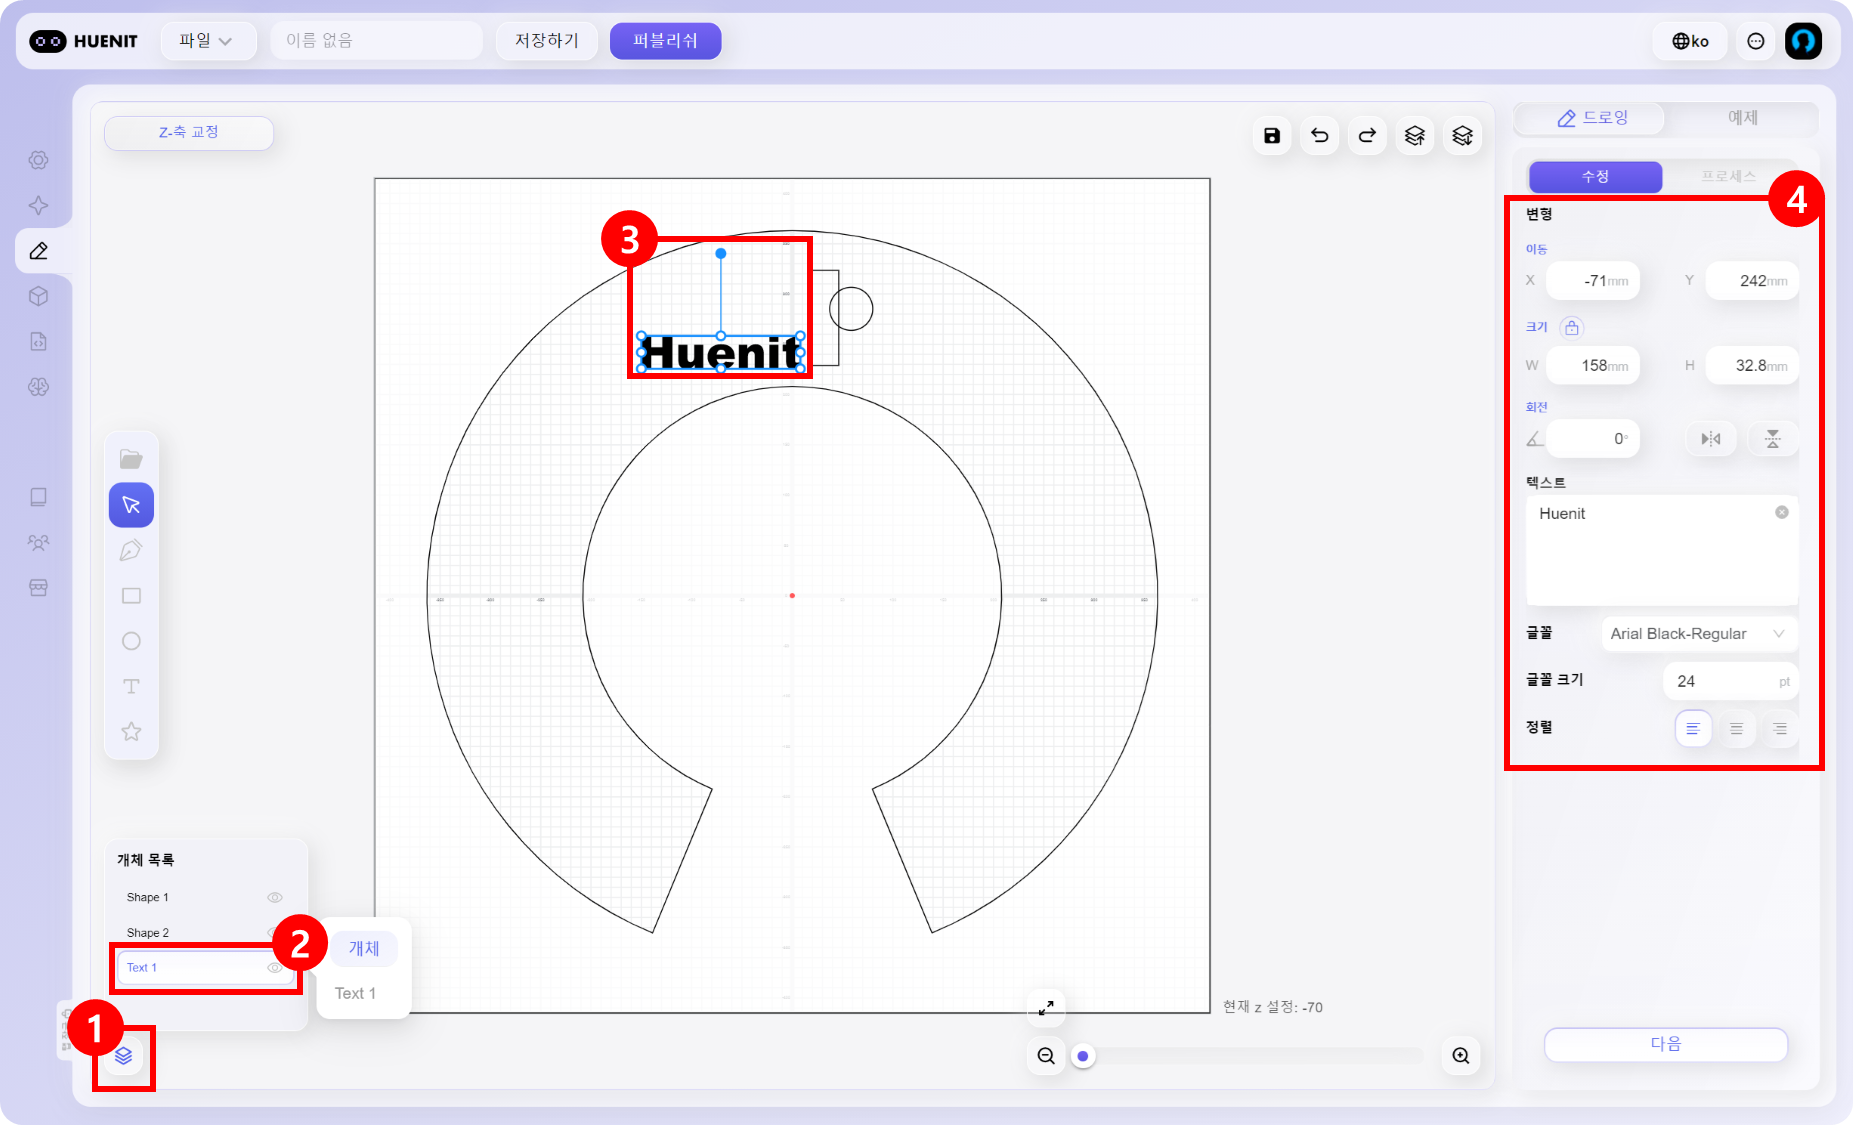Open the 파일 dropdown menu
The width and height of the screenshot is (1853, 1125).
tap(206, 41)
